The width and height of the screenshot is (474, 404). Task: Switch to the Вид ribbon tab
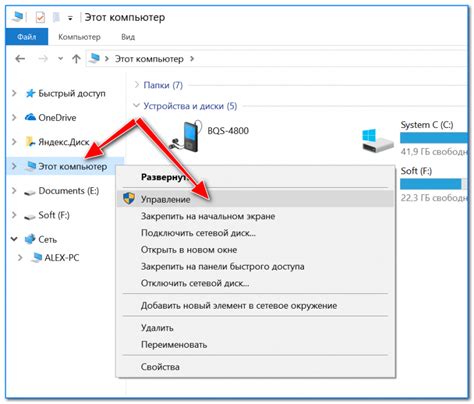[128, 37]
